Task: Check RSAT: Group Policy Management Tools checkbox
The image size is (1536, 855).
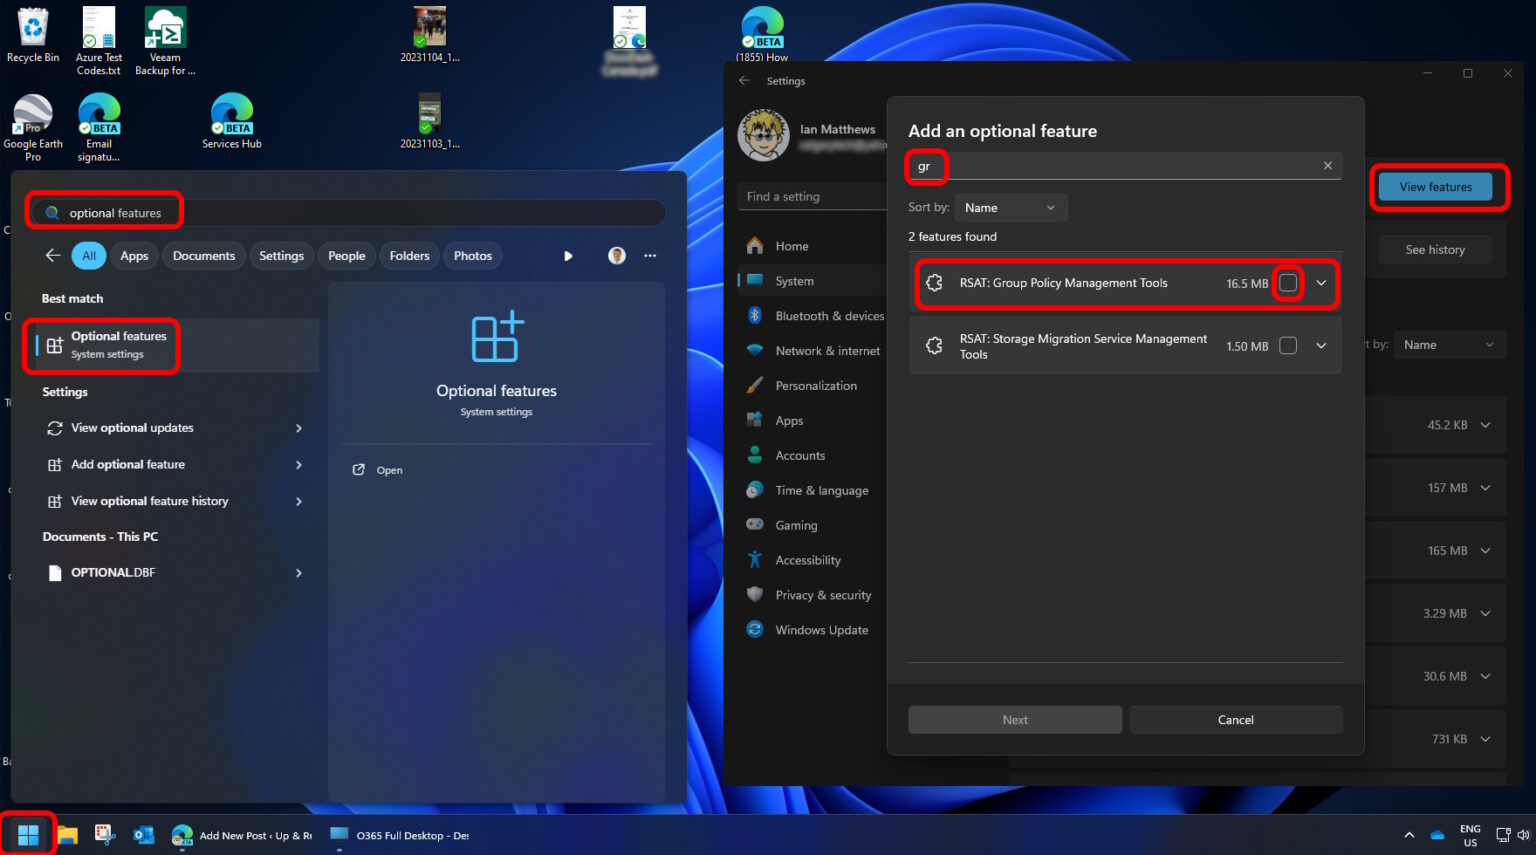Action: (x=1288, y=283)
